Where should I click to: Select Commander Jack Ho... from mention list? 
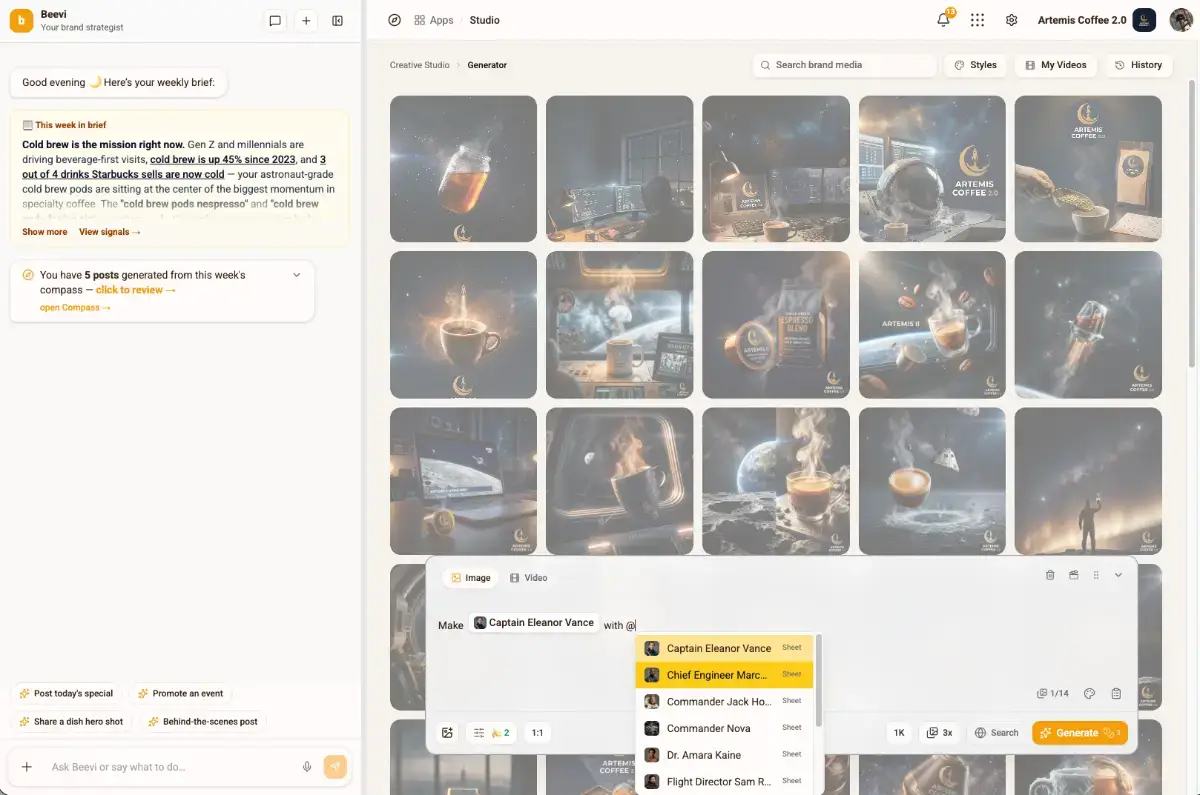click(726, 701)
